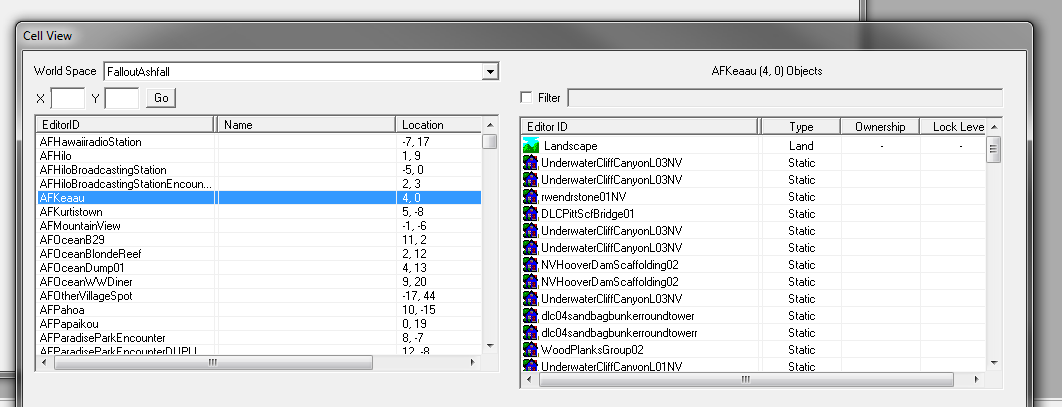1062x407 pixels.
Task: Select the AFHawaiiradioStation cell row
Action: click(259, 142)
